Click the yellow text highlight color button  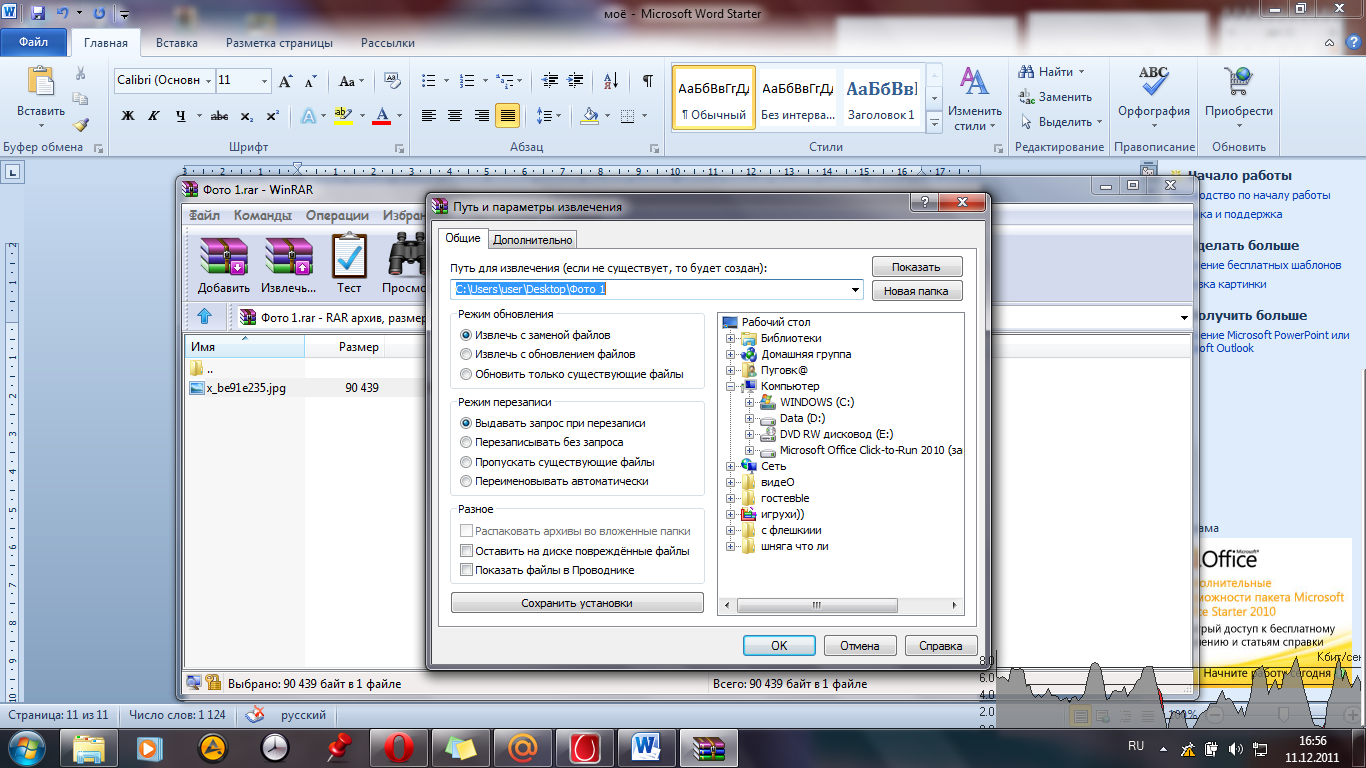coord(343,116)
